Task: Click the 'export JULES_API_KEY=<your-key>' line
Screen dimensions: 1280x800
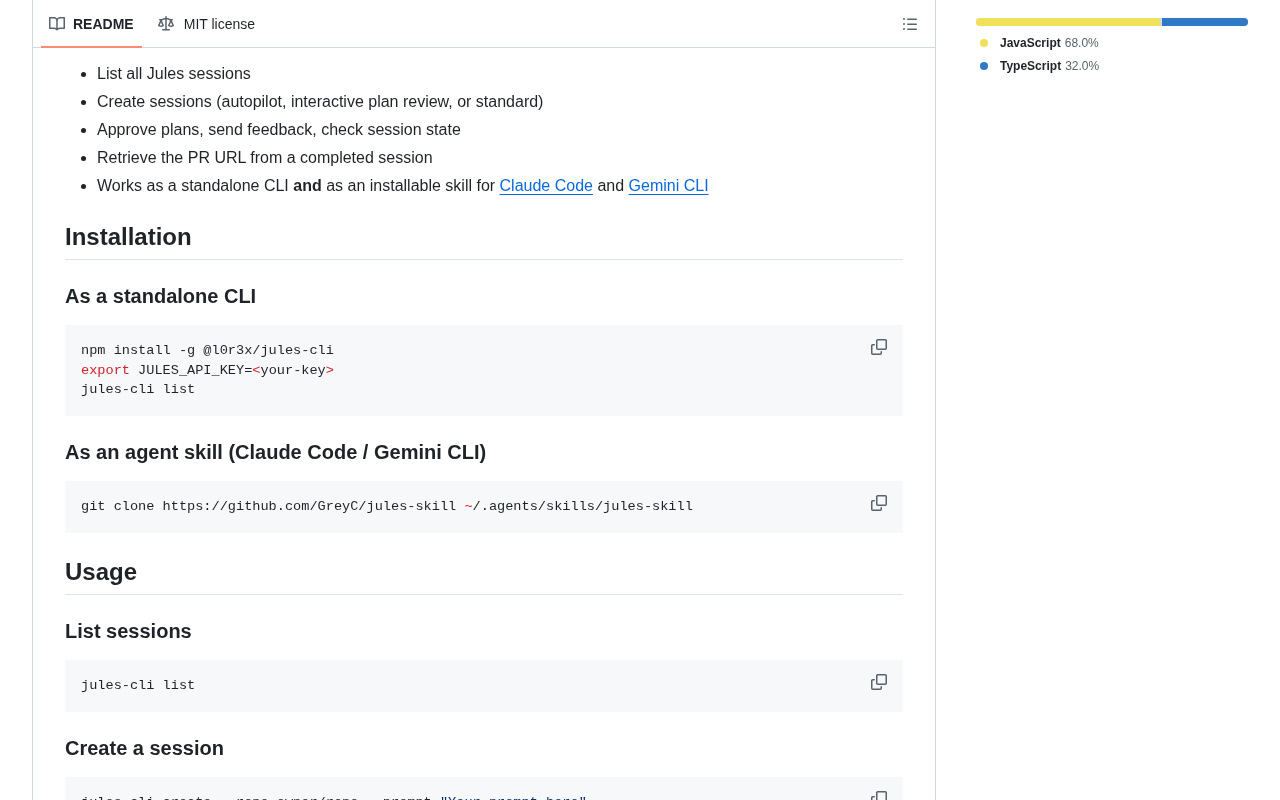Action: pyautogui.click(x=207, y=370)
